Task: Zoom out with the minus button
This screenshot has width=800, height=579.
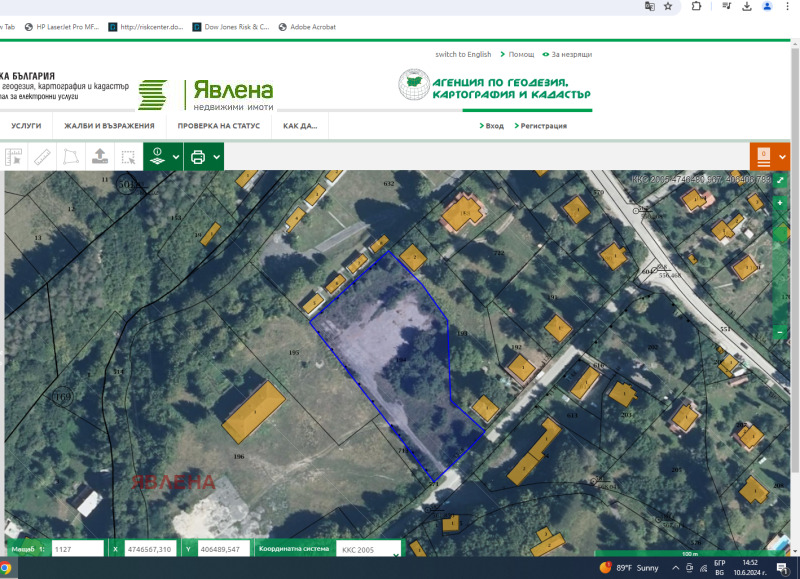Action: [x=780, y=331]
